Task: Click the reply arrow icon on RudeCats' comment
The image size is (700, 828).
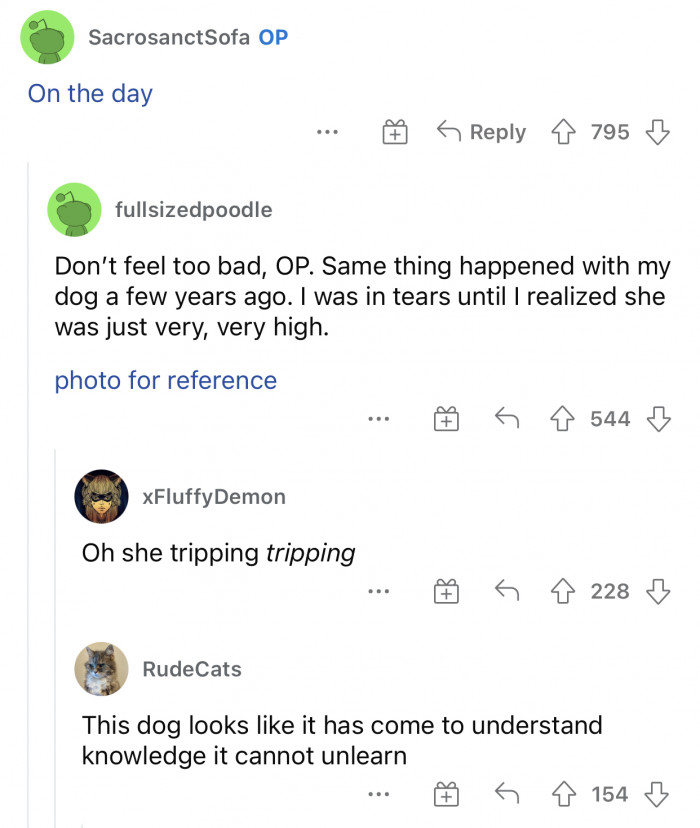Action: coord(507,793)
